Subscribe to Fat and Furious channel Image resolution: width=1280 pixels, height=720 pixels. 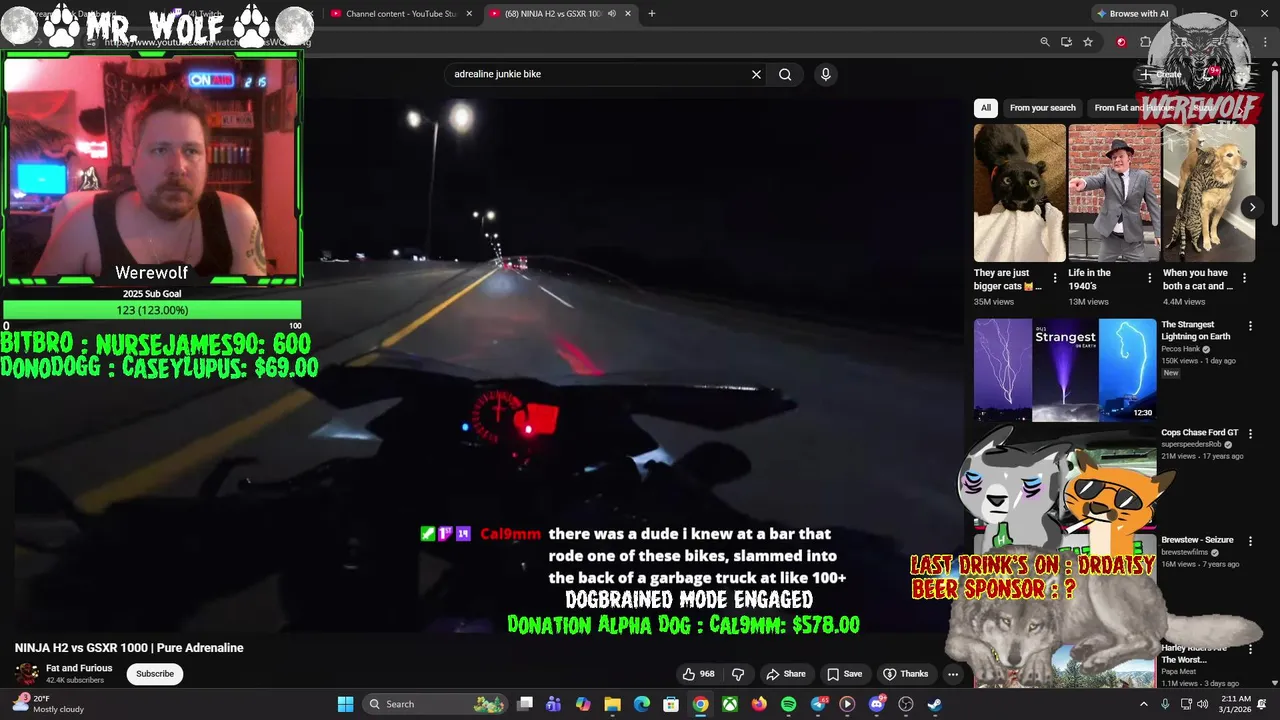pos(155,674)
